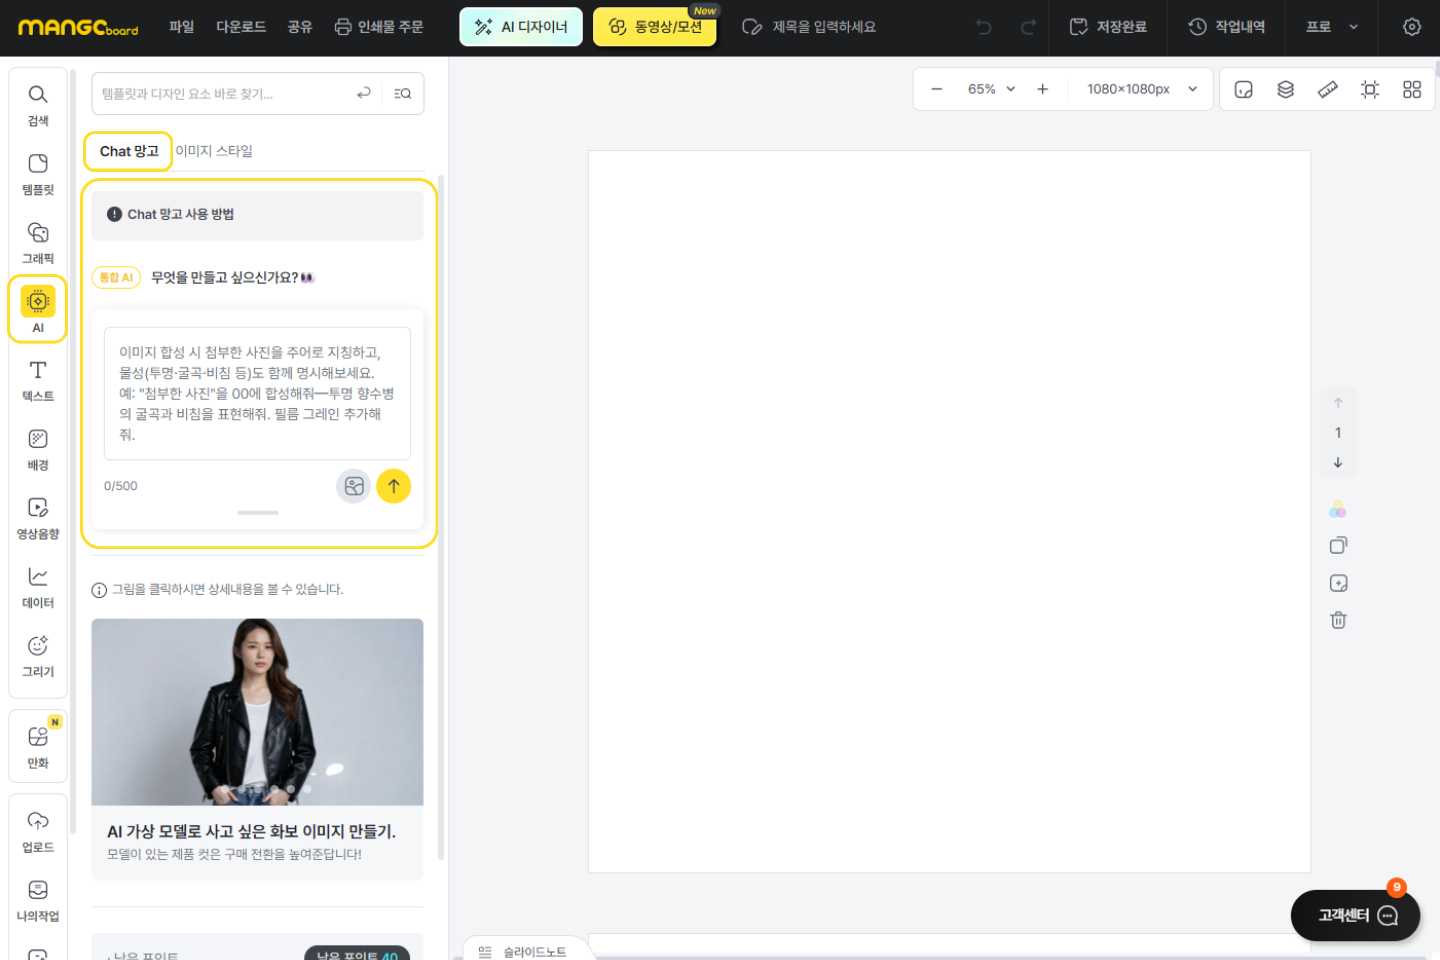Open the 템플릿 (Template) sidebar panel

pyautogui.click(x=38, y=174)
